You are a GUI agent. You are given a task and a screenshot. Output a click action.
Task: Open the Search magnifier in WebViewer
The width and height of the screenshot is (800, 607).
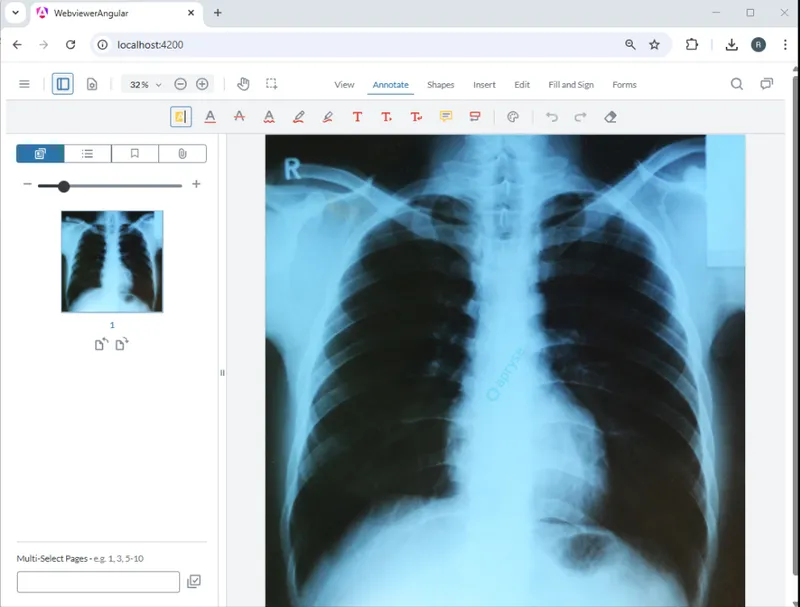[x=737, y=85]
